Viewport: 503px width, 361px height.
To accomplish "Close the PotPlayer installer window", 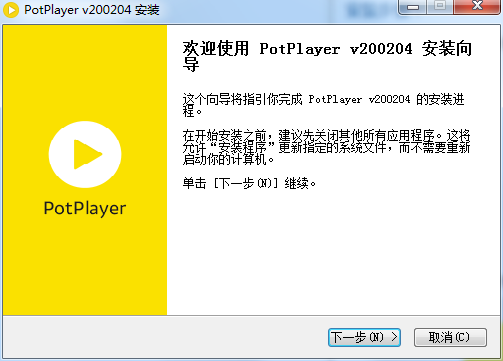I will (477, 7).
